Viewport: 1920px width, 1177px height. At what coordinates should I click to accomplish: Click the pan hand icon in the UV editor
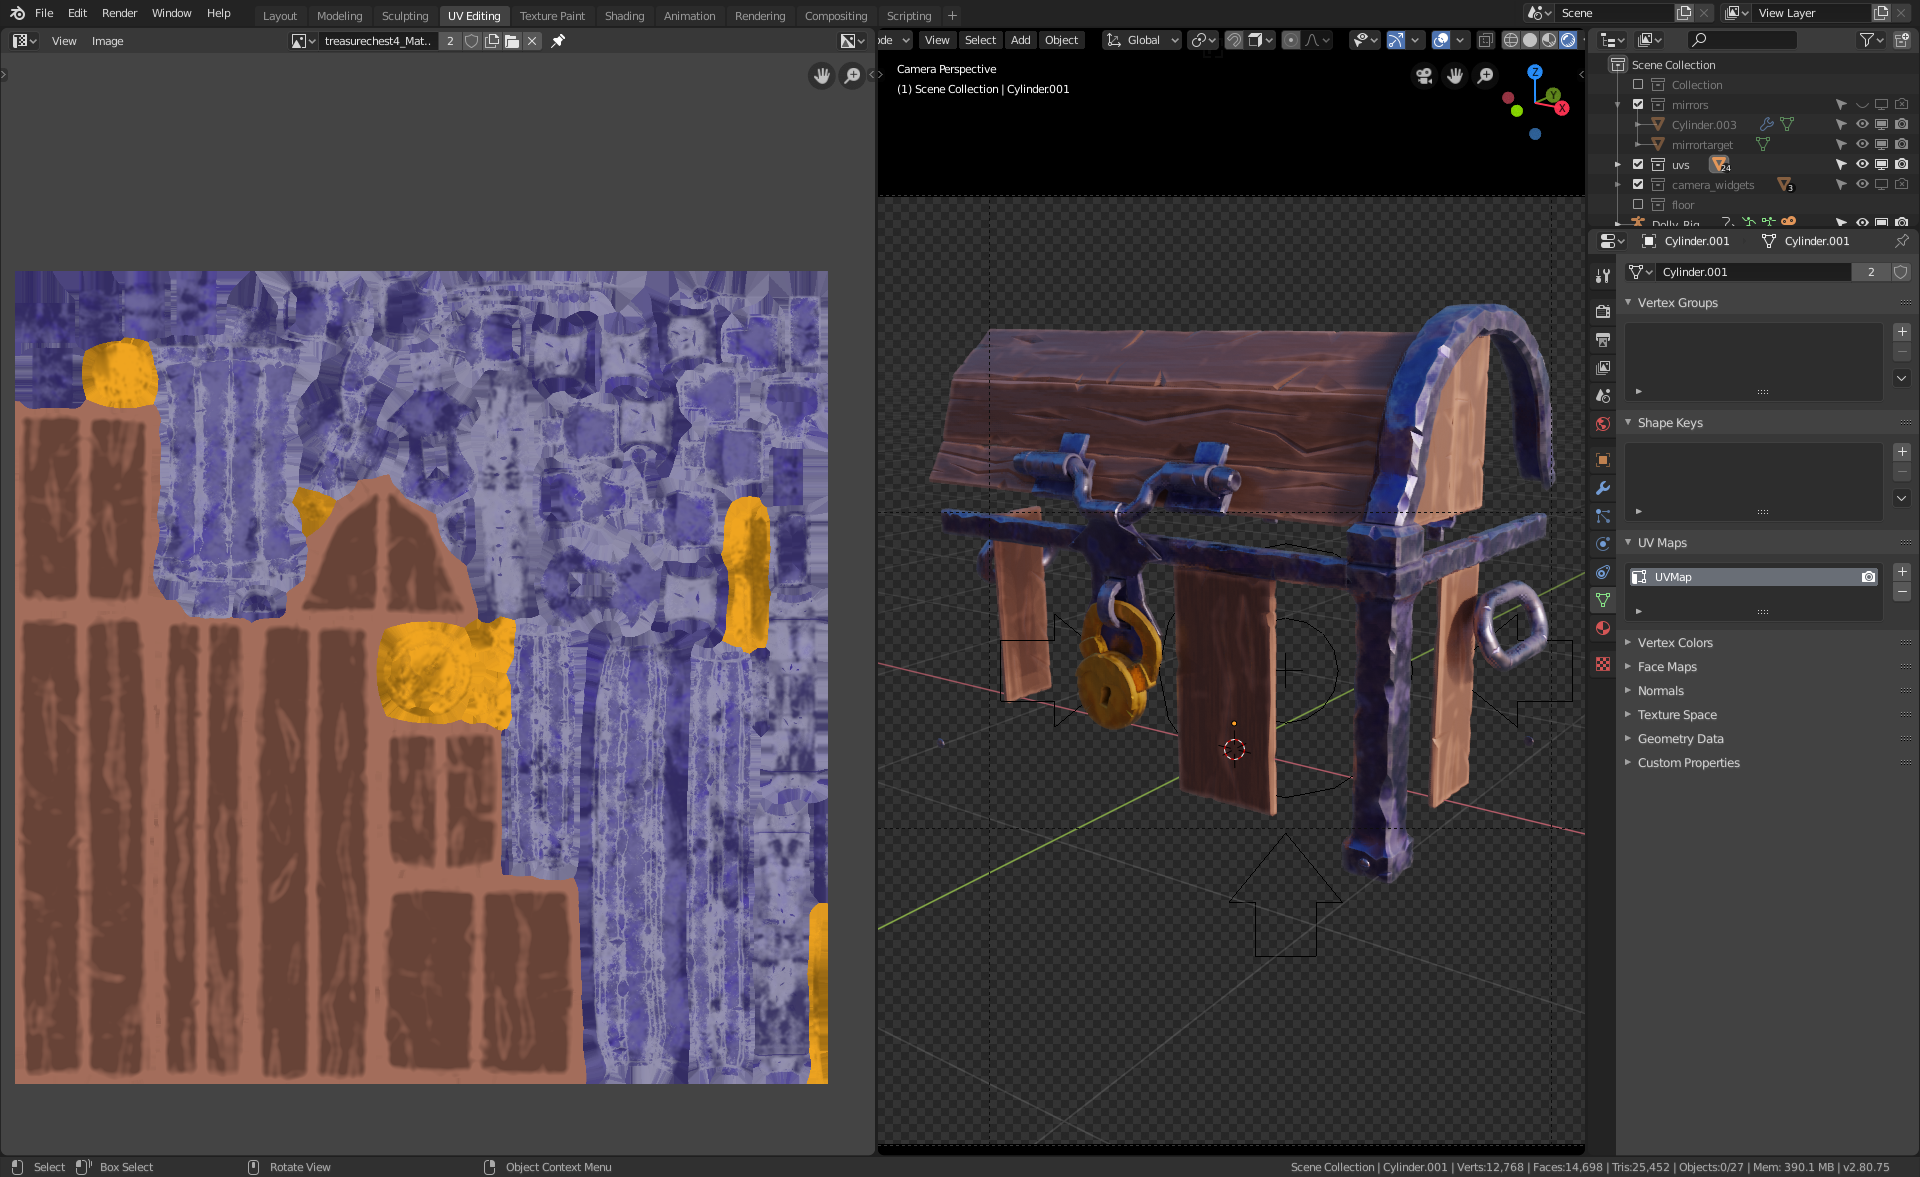coord(822,76)
